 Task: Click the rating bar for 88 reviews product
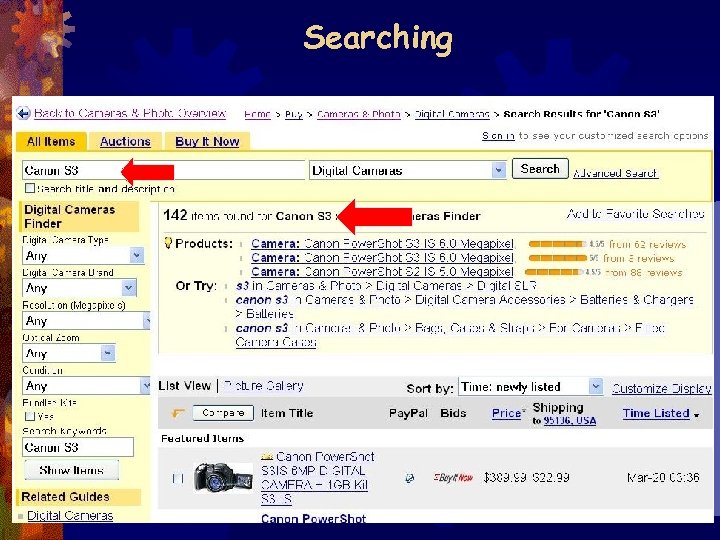554,272
